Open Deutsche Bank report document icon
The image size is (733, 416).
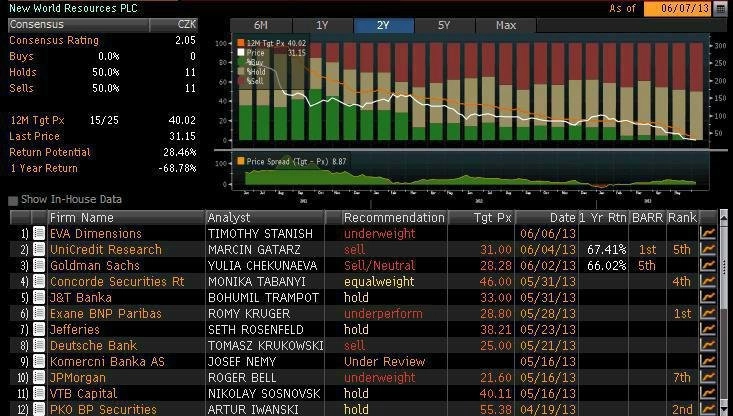pyautogui.click(x=38, y=345)
